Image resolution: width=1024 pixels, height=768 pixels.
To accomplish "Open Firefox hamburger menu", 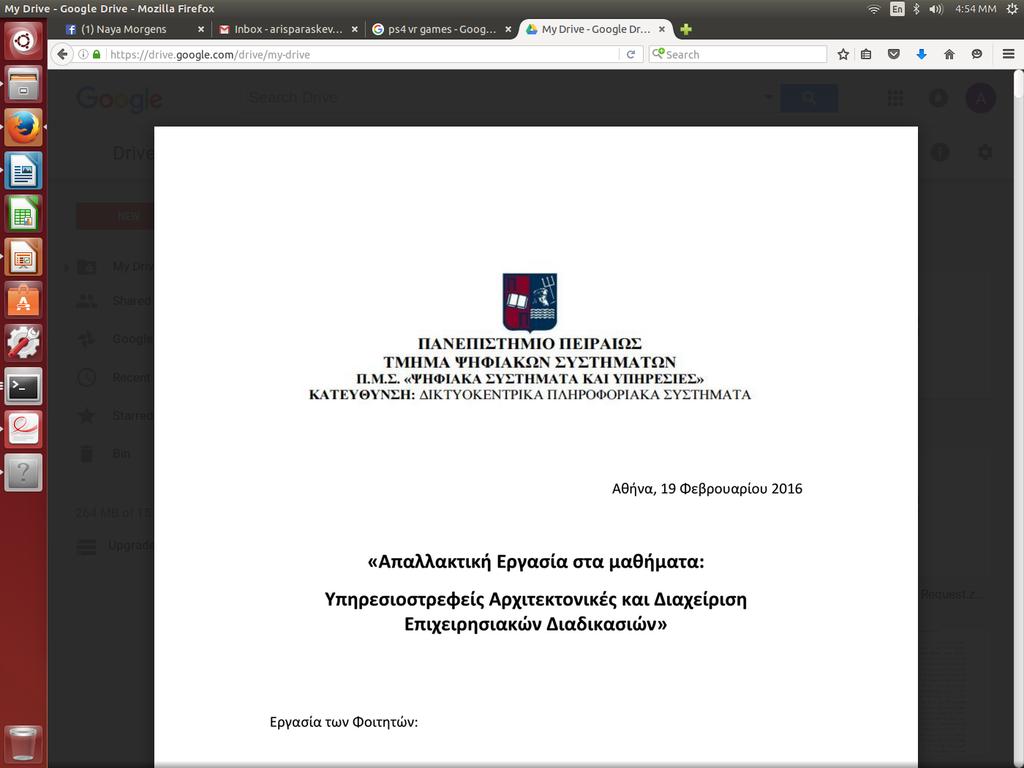I will (x=1008, y=54).
